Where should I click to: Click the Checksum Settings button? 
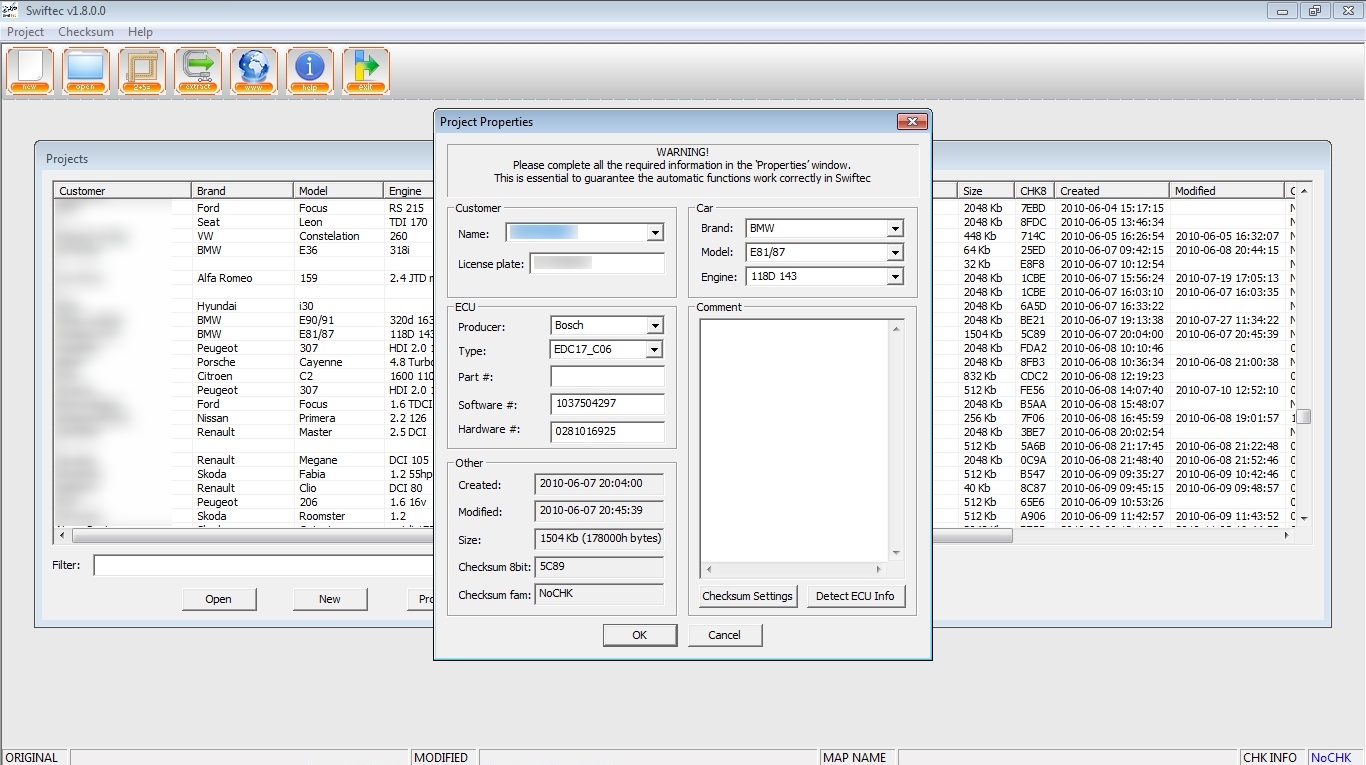pyautogui.click(x=747, y=596)
